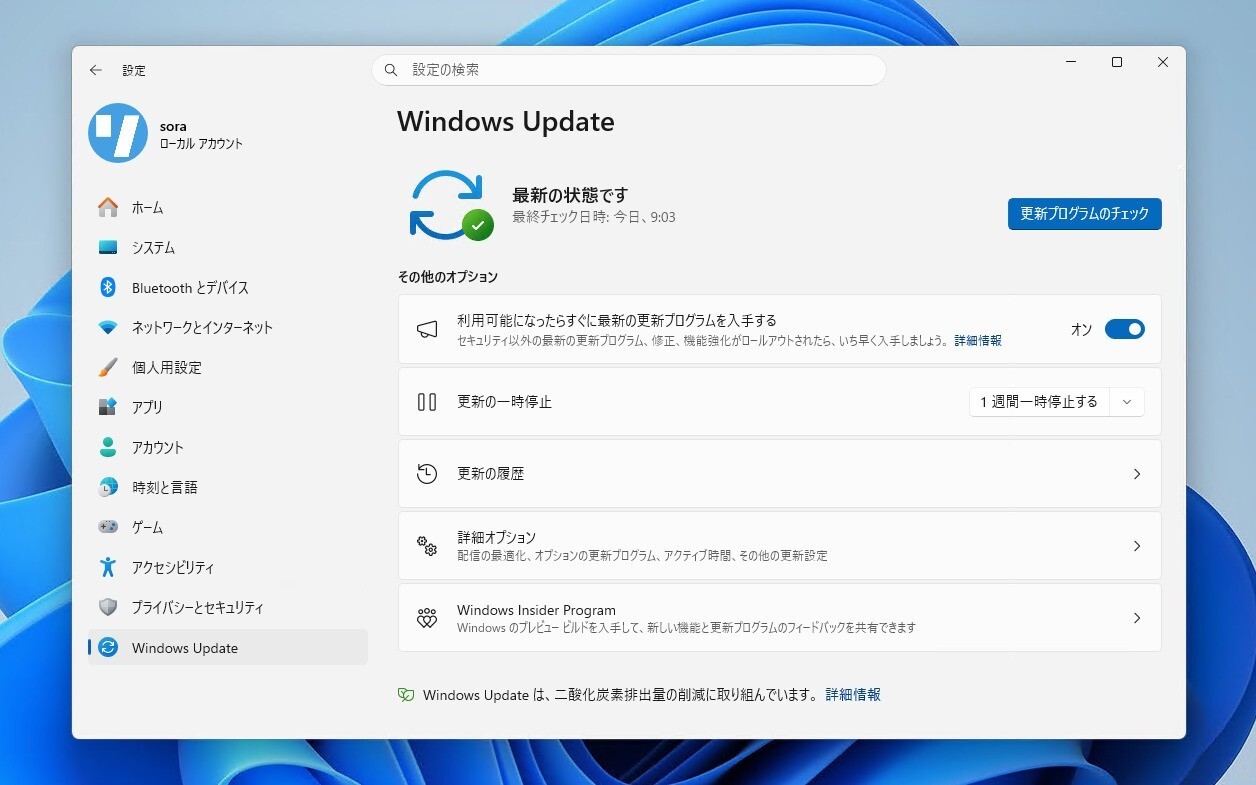
Task: Select アカウント label in the sidebar
Action: click(158, 447)
